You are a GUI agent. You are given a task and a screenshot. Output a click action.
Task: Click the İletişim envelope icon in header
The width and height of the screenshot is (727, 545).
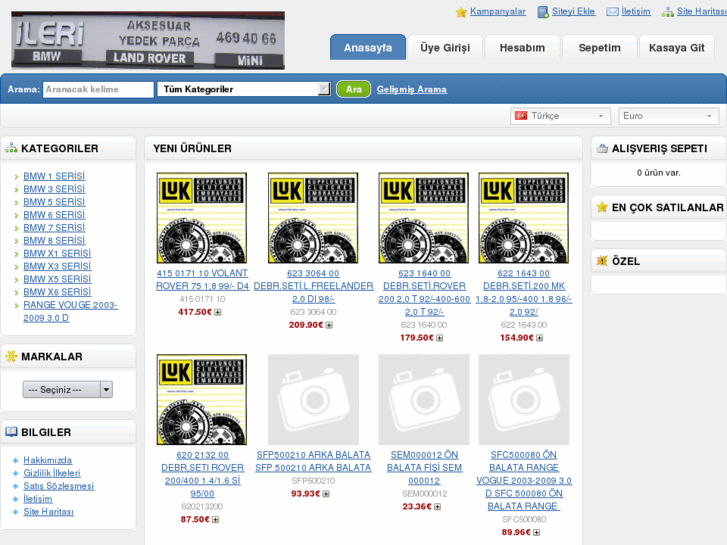[x=612, y=12]
